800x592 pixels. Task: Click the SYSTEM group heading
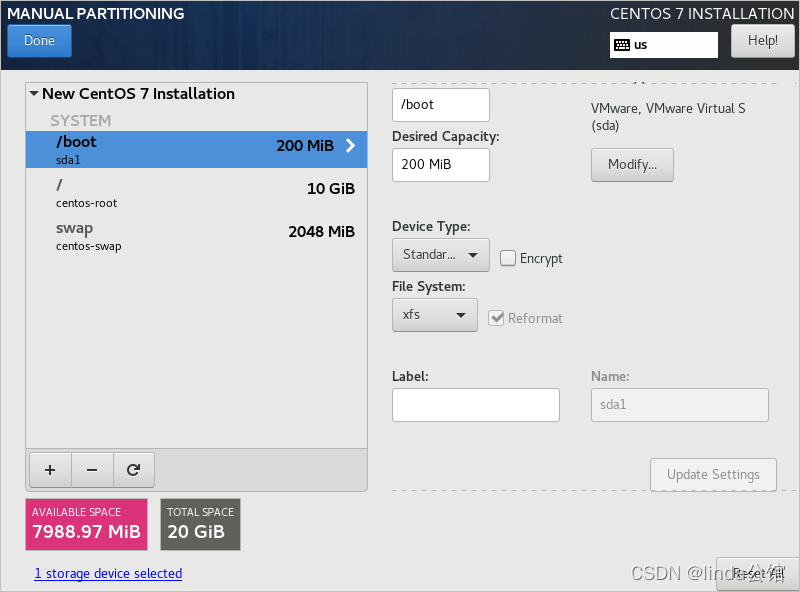(x=81, y=121)
